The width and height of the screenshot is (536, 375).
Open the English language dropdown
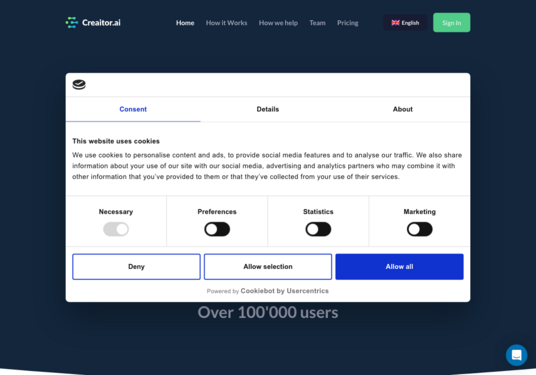pyautogui.click(x=405, y=23)
